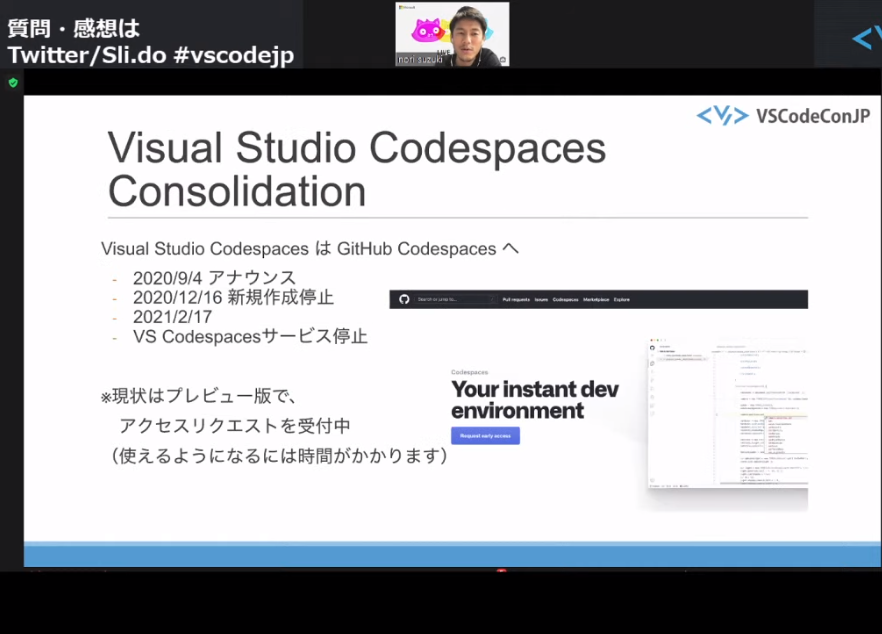
Task: Click '(使えるようになるには時間がかかります)' text
Action: click(x=280, y=456)
